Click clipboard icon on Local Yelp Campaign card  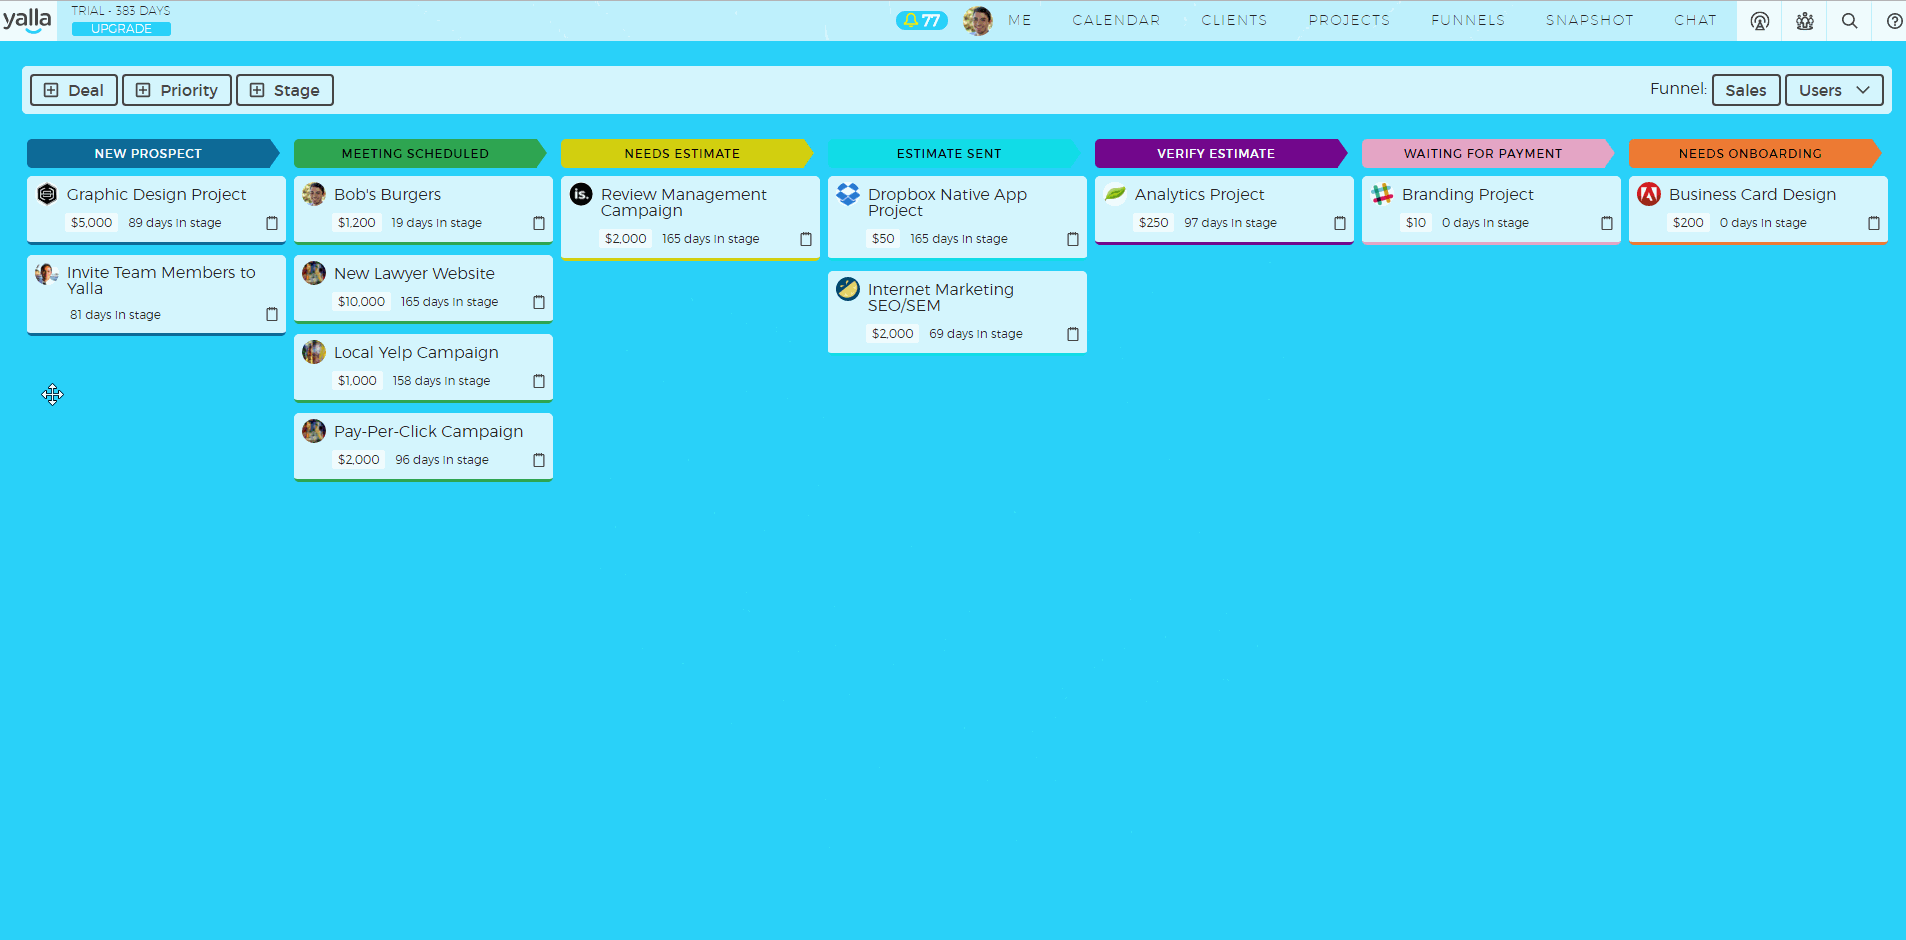[x=539, y=381]
